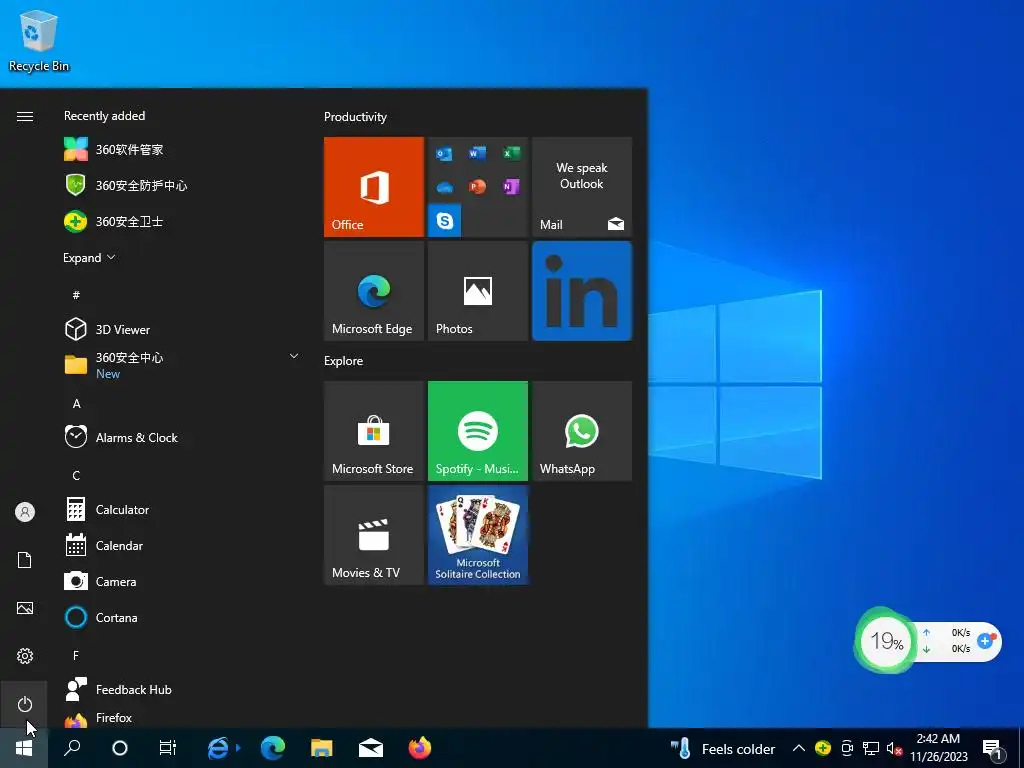
Task: Open taskbar Search
Action: click(x=72, y=748)
